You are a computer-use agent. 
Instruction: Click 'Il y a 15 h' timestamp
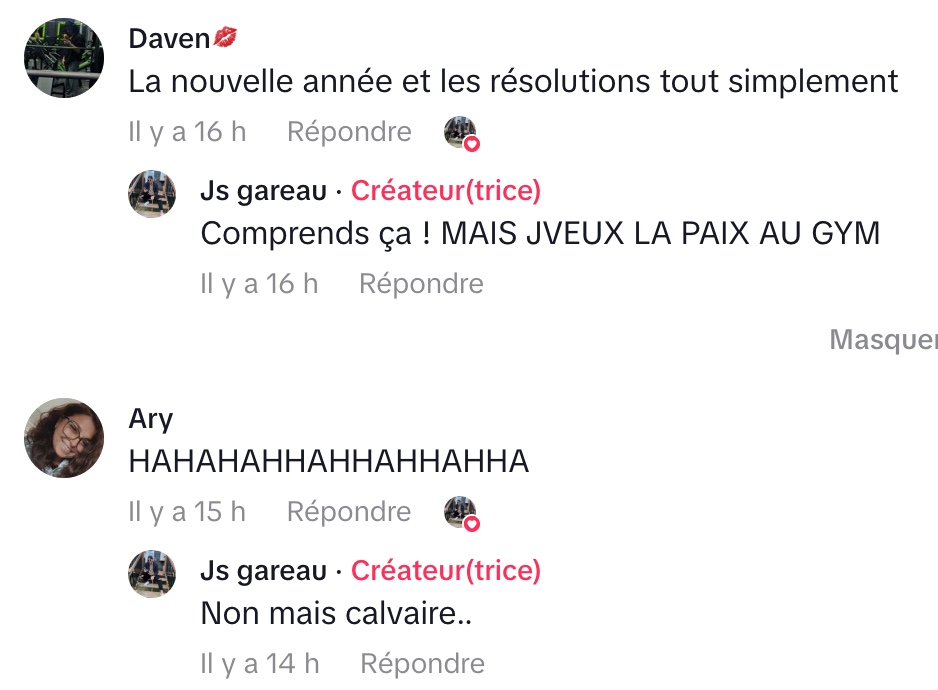(187, 512)
